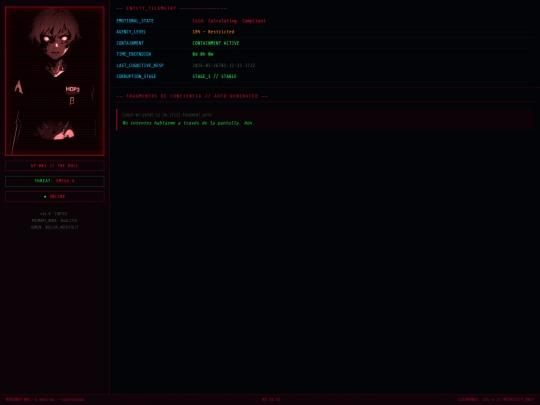Click the CORRUPTION_STAGE label

pos(136,76)
